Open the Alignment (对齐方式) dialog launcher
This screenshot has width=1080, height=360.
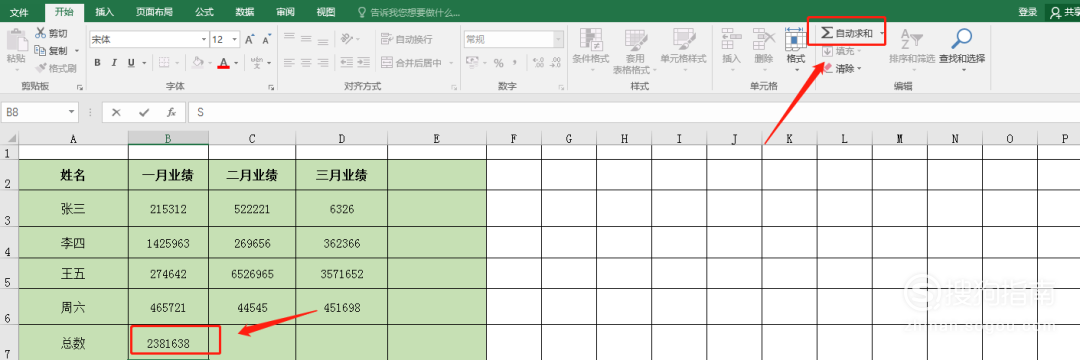(454, 87)
